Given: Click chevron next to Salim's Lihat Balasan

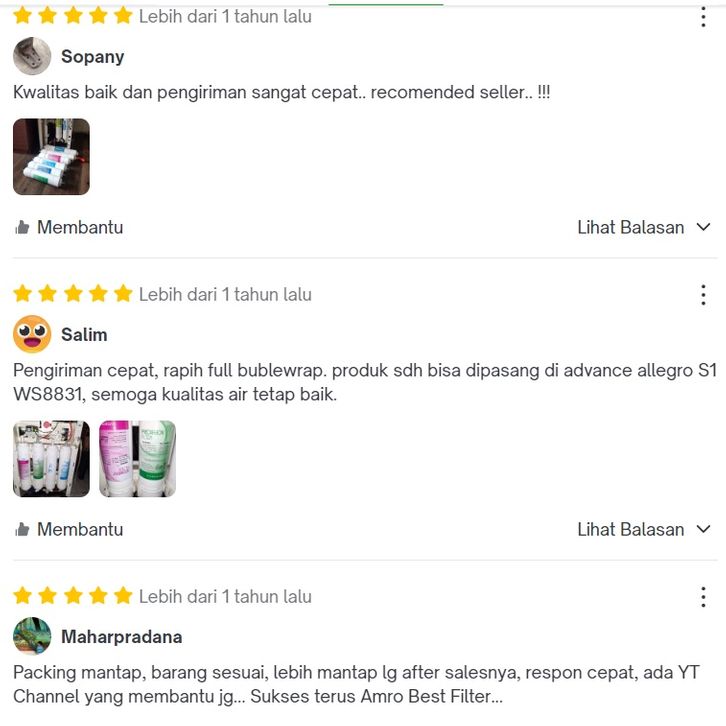Looking at the screenshot, I should click(703, 529).
